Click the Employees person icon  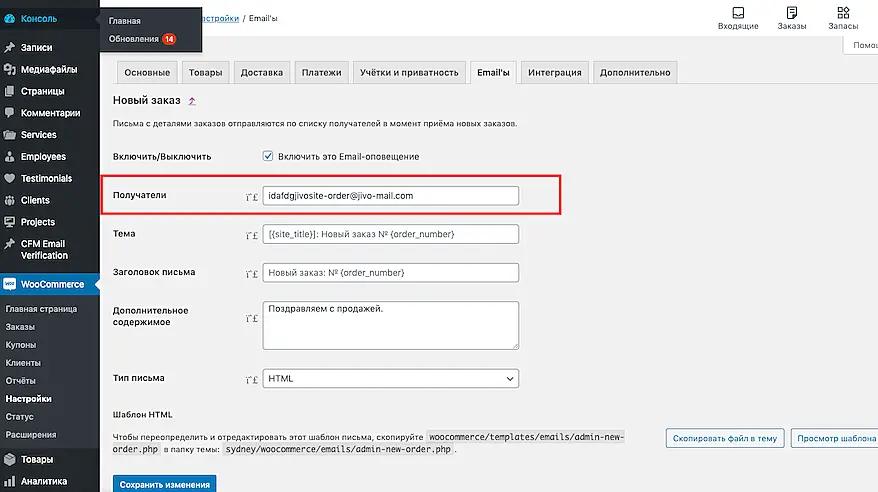click(x=10, y=157)
